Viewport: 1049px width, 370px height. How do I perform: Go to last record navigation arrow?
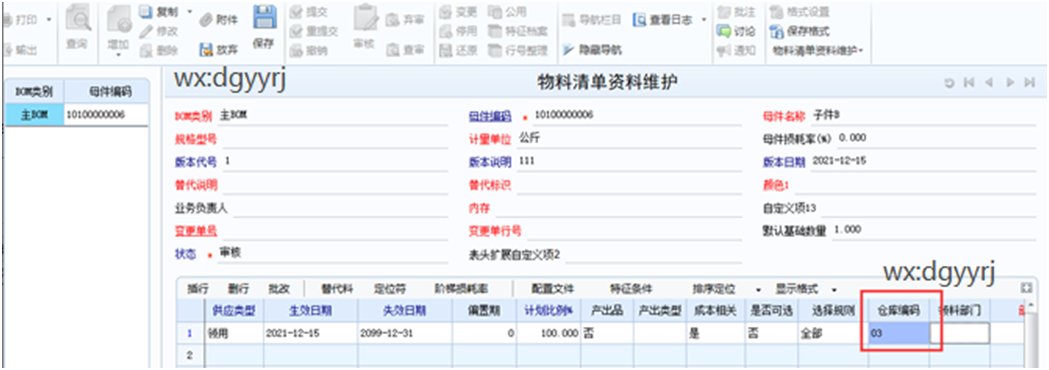point(1030,82)
